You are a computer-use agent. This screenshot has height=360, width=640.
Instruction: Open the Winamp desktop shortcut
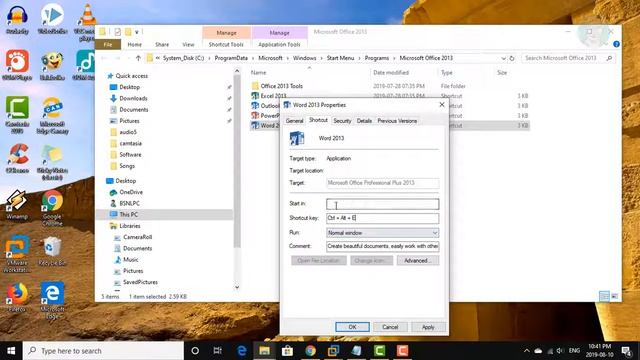tap(17, 205)
